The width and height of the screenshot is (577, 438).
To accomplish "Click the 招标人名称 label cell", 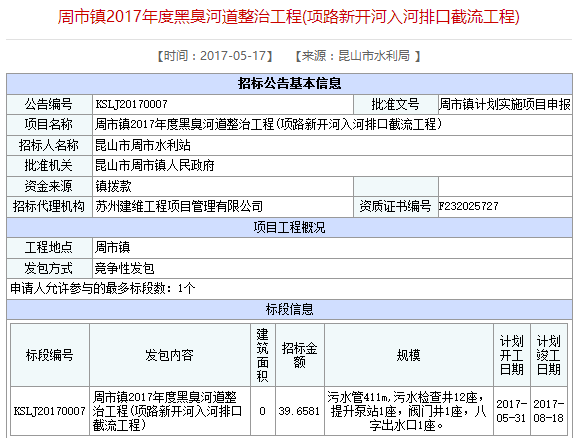I will pyautogui.click(x=49, y=145).
